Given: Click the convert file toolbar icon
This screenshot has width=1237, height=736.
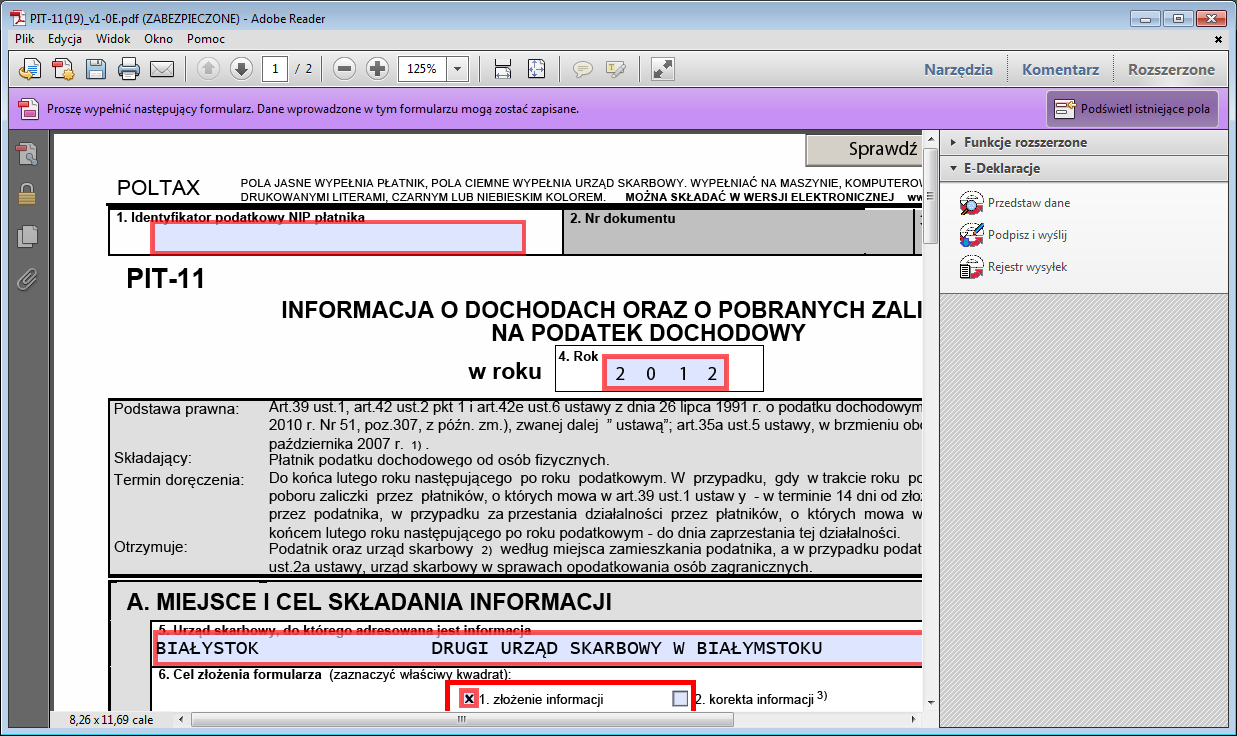Looking at the screenshot, I should click(x=63, y=69).
